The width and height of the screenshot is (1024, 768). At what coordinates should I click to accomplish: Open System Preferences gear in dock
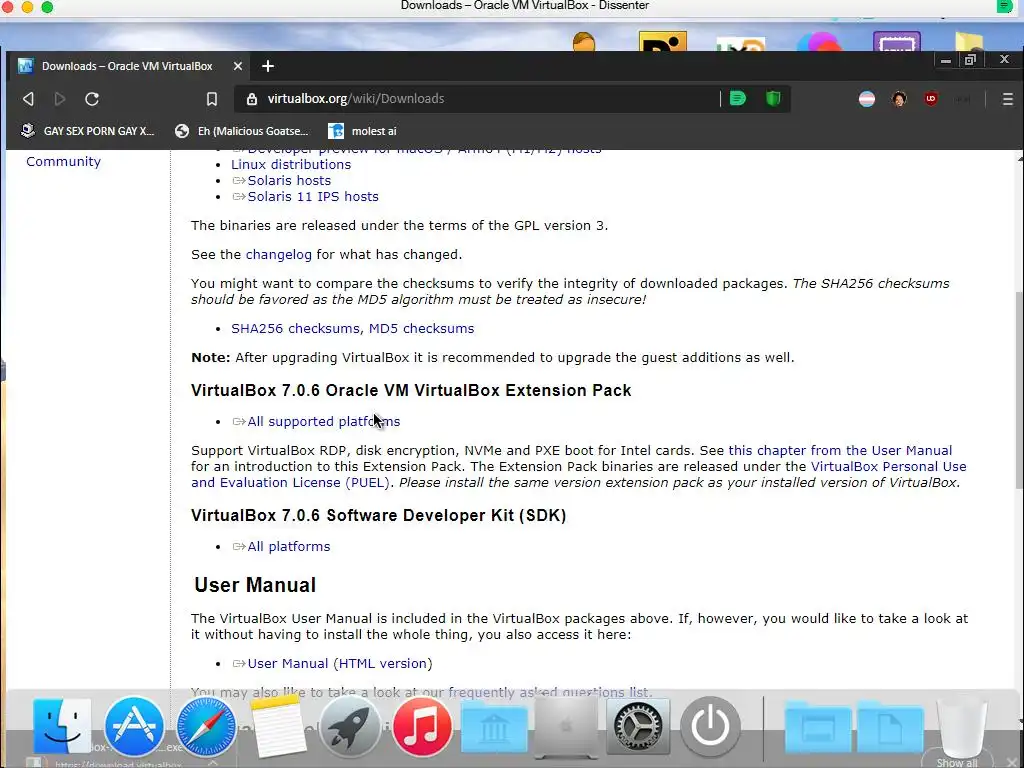pyautogui.click(x=638, y=726)
